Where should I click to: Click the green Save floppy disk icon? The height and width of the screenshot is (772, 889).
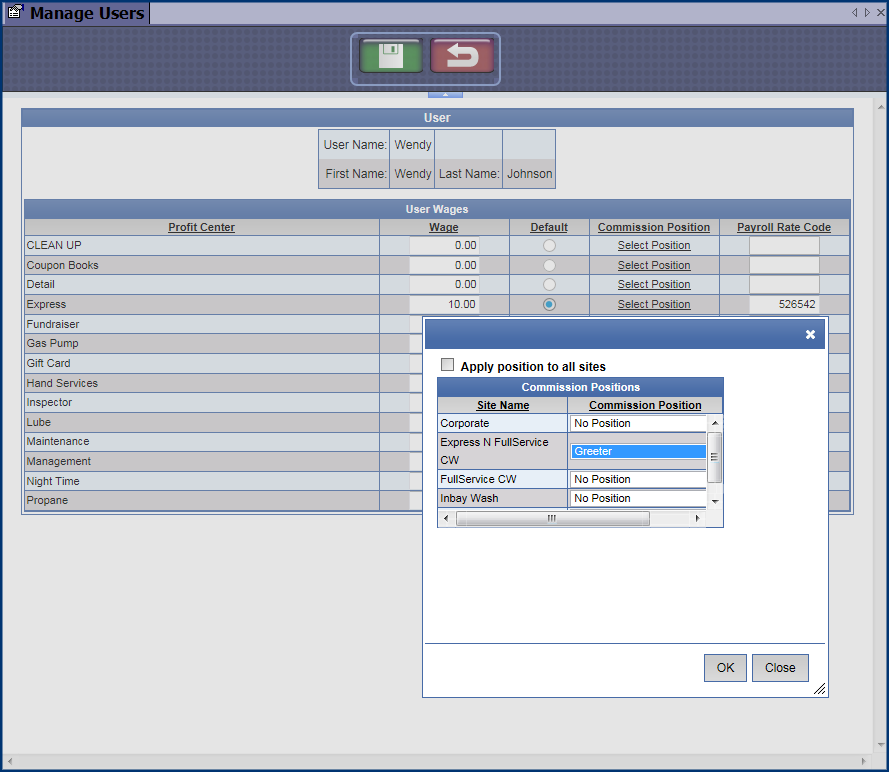click(x=391, y=57)
